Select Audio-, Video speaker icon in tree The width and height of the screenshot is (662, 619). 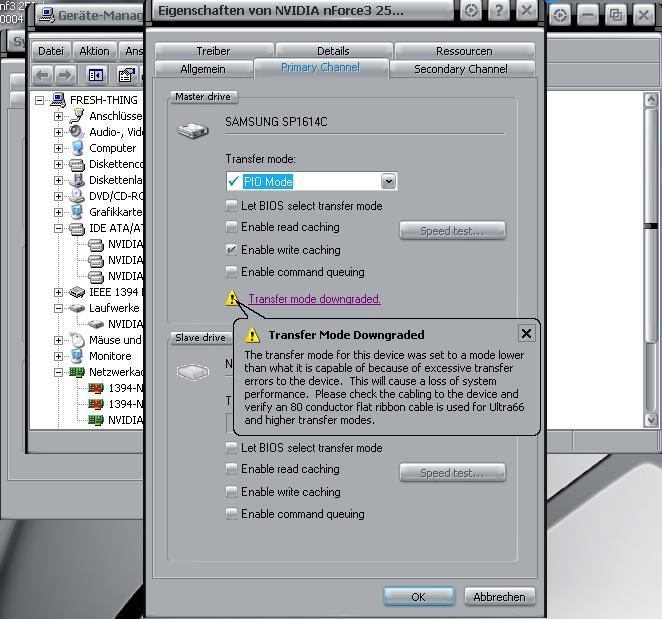pyautogui.click(x=77, y=132)
